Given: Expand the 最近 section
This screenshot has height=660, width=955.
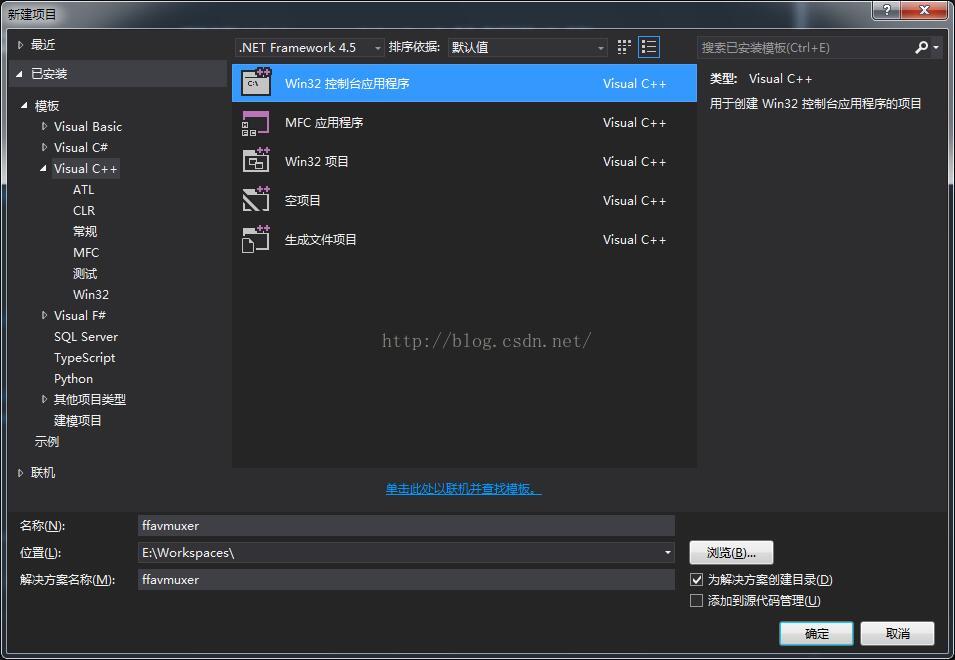Looking at the screenshot, I should (20, 44).
